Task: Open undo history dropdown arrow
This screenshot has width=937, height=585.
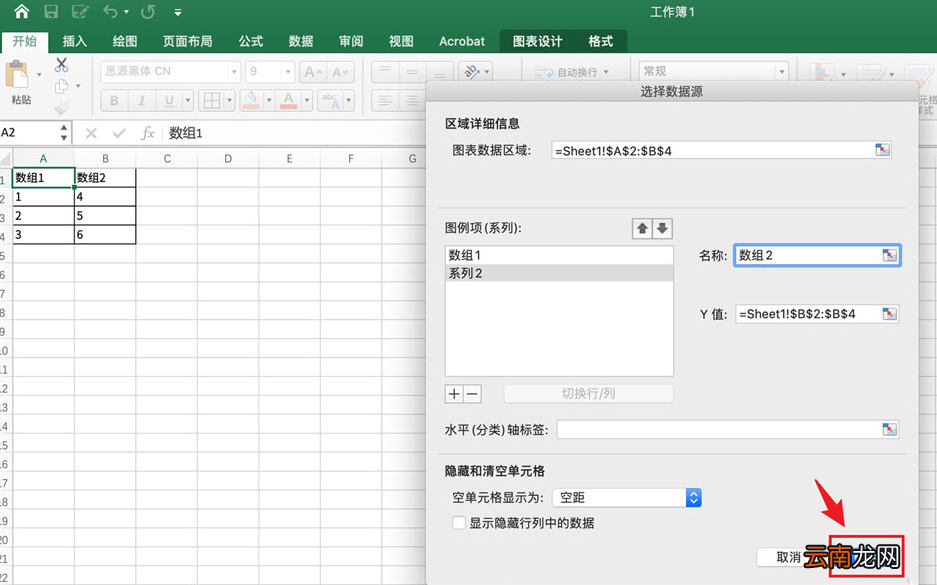Action: pos(126,12)
